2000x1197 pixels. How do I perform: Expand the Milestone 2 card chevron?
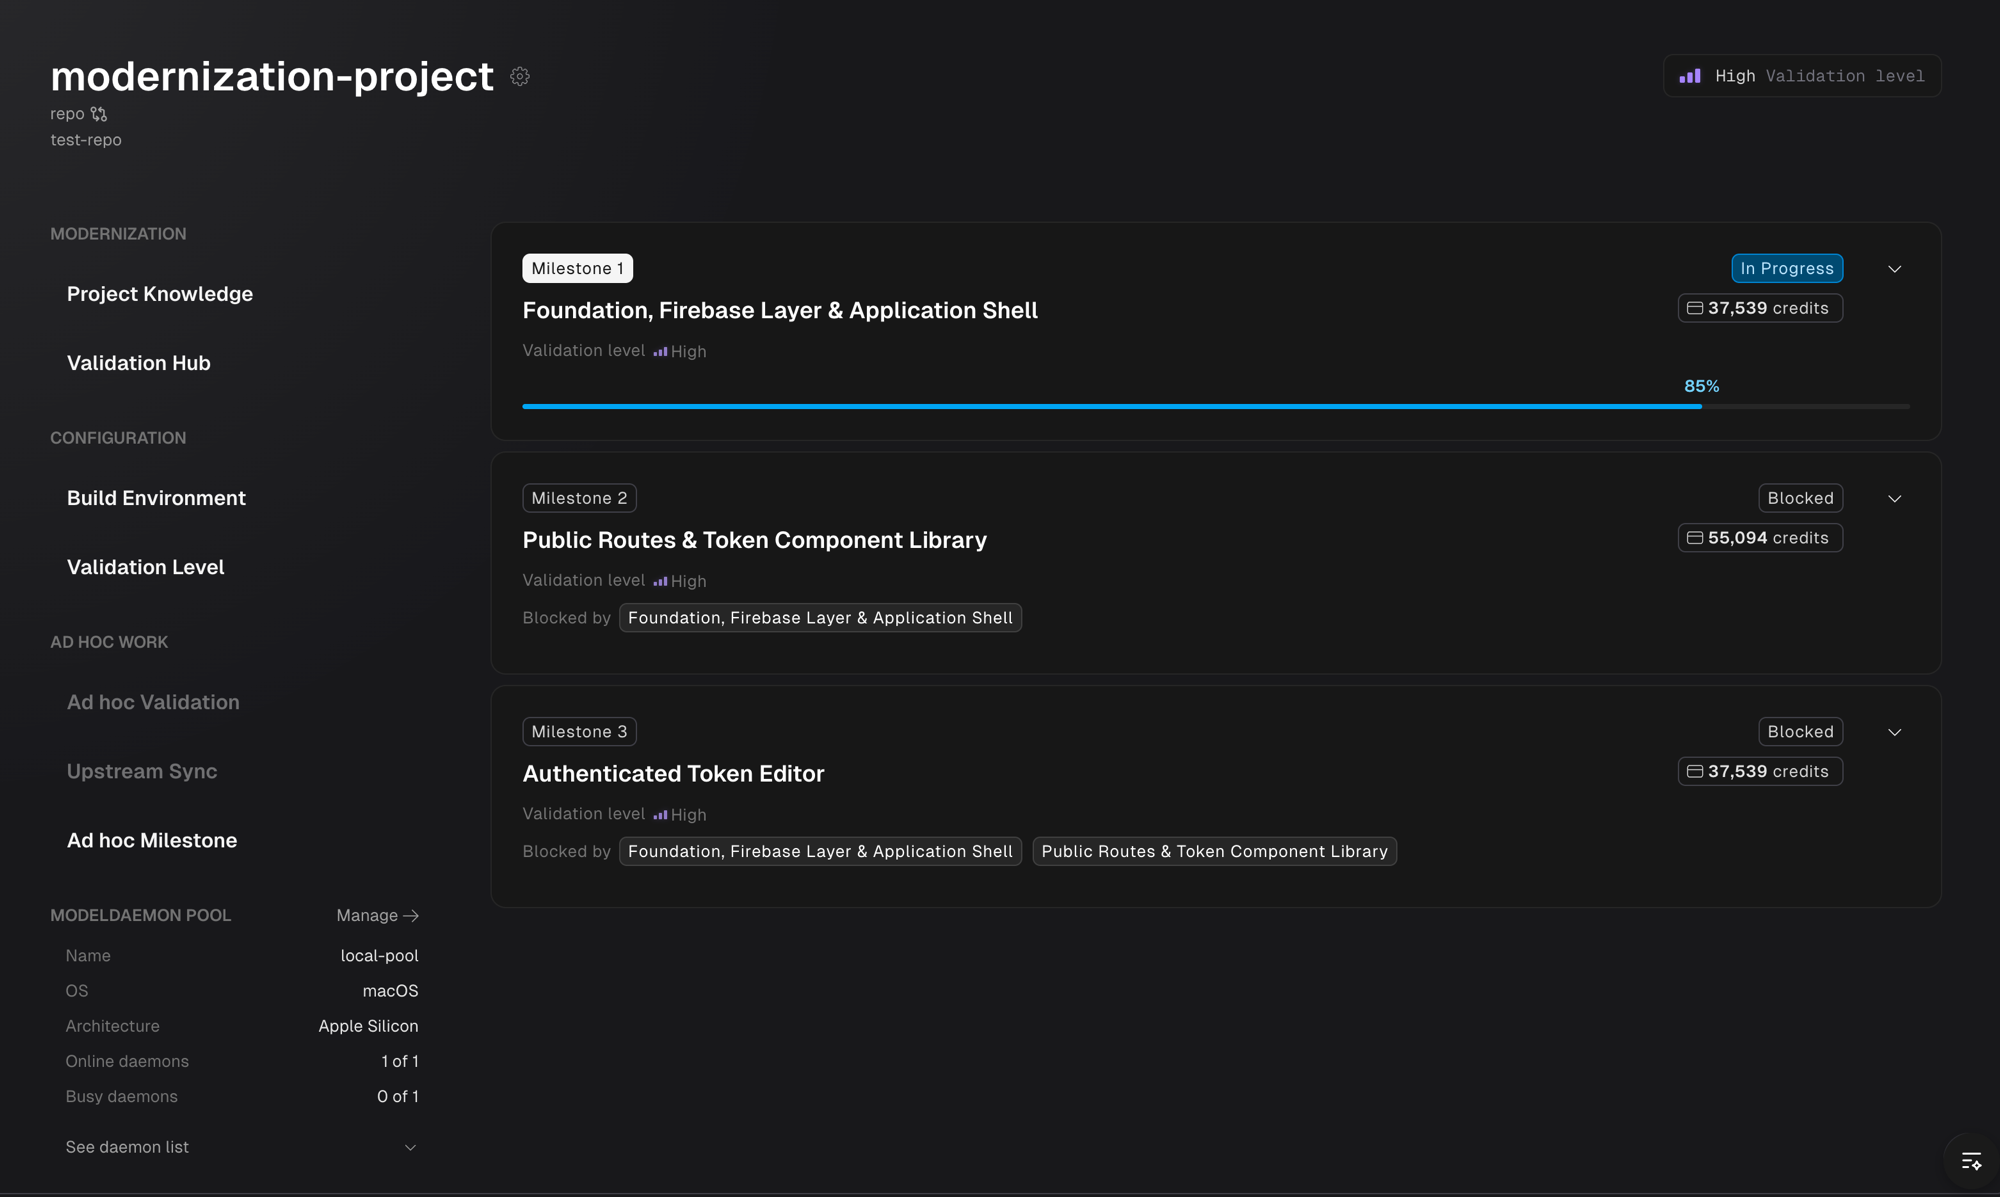(1894, 499)
